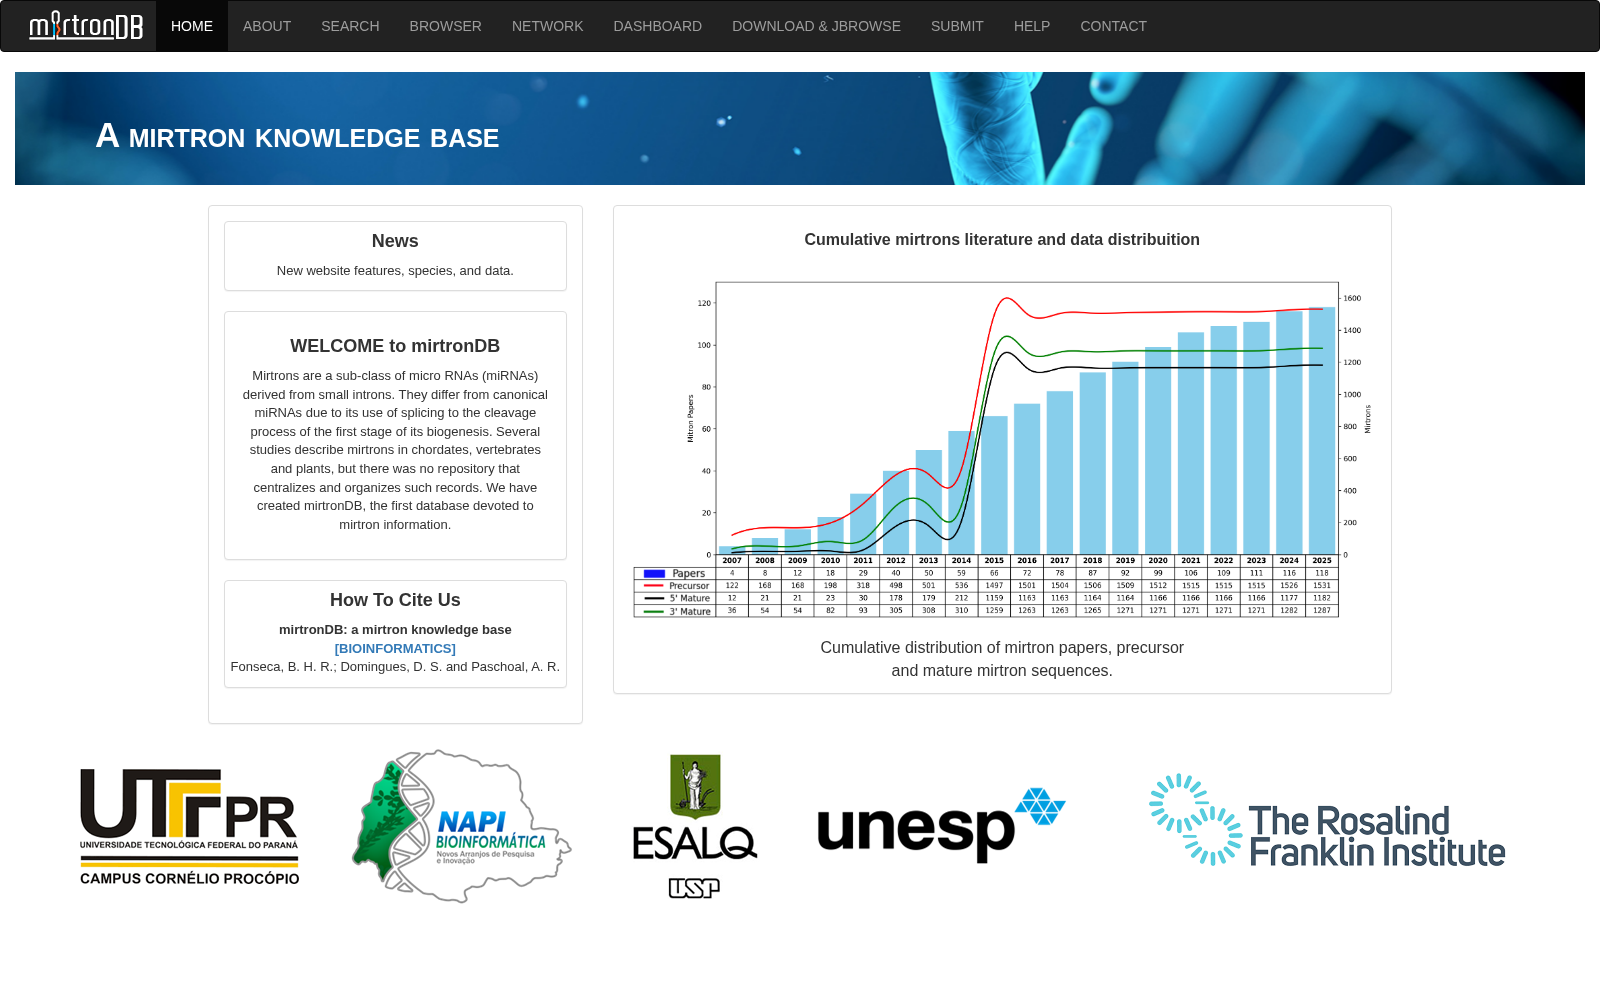Click the cumulative mirtrons bar chart image

click(x=1002, y=448)
